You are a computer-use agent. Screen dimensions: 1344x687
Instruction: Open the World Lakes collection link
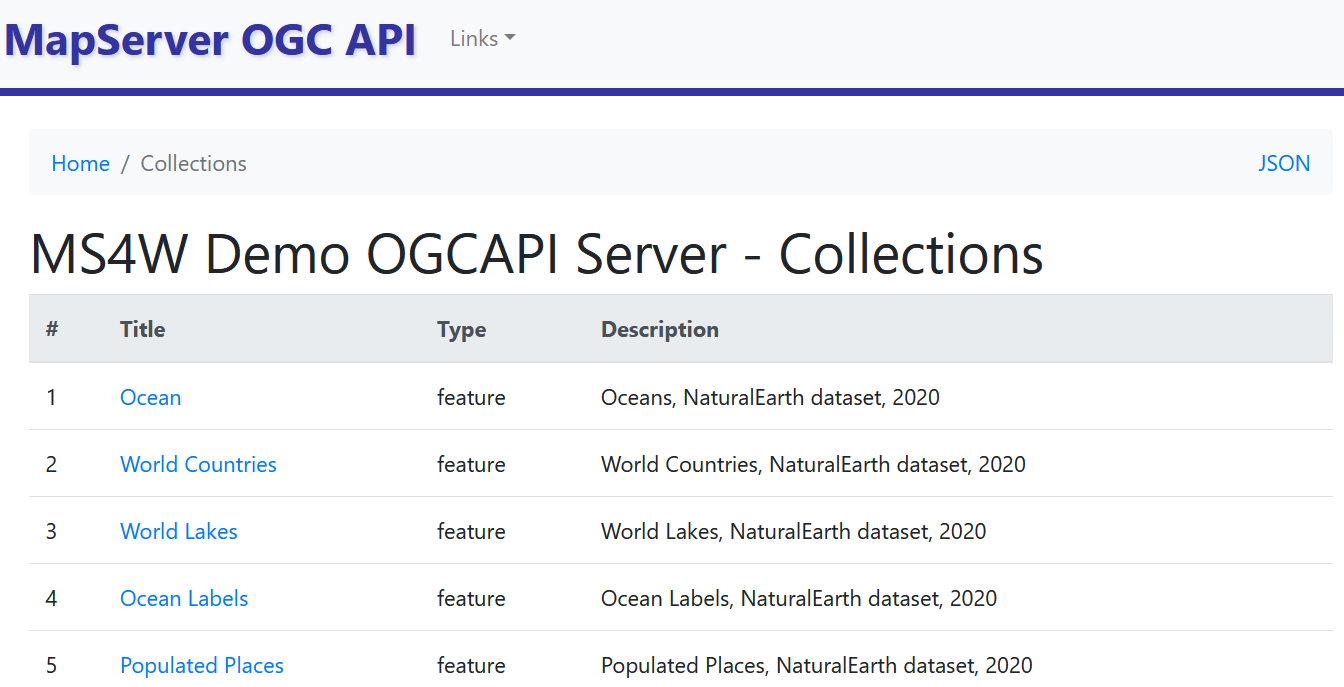179,532
